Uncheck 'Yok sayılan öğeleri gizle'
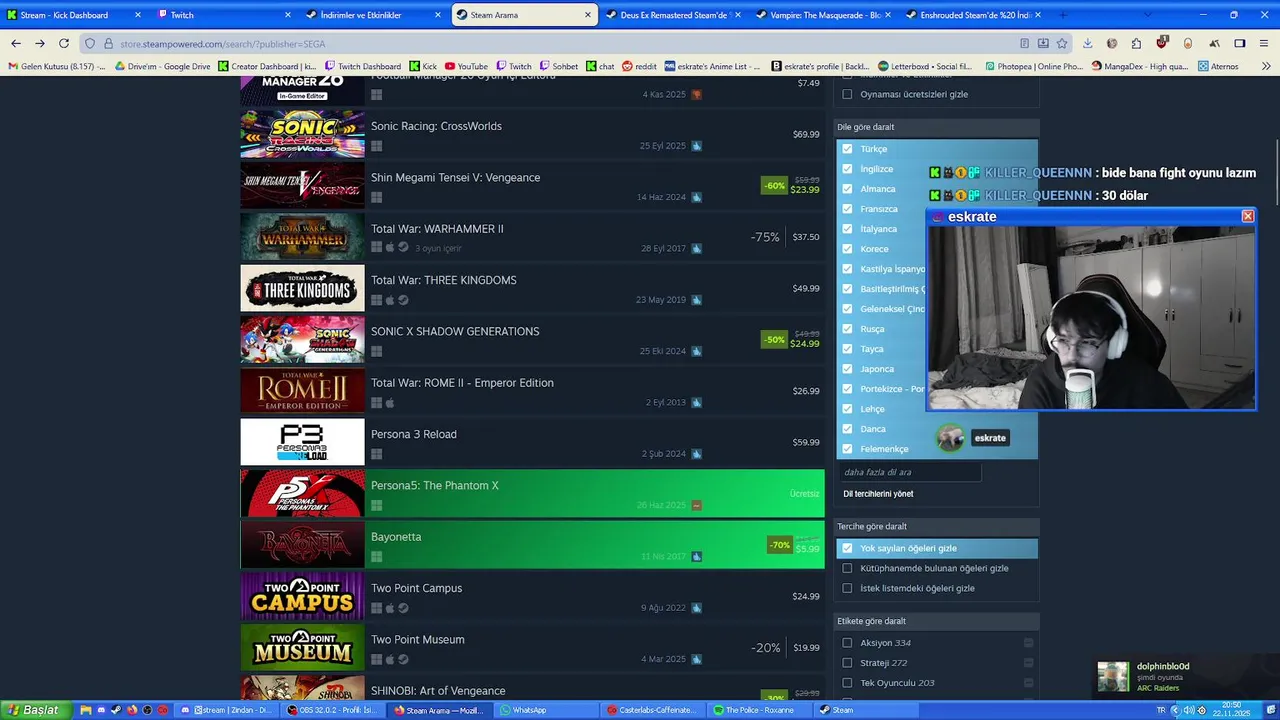Image resolution: width=1280 pixels, height=720 pixels. point(847,548)
